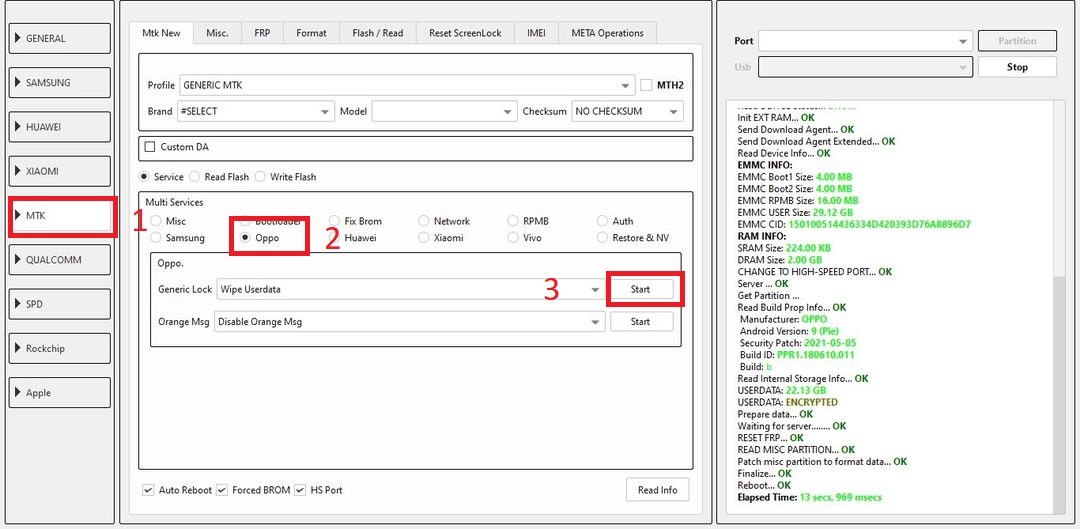The height and width of the screenshot is (529, 1080).
Task: Click the Read Info button
Action: pos(658,490)
